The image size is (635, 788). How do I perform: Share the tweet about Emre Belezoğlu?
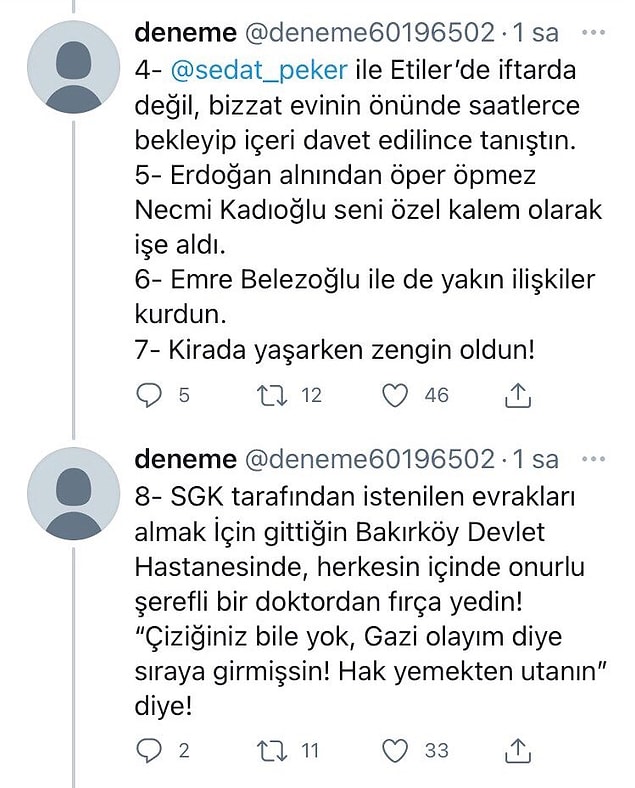pyautogui.click(x=517, y=396)
